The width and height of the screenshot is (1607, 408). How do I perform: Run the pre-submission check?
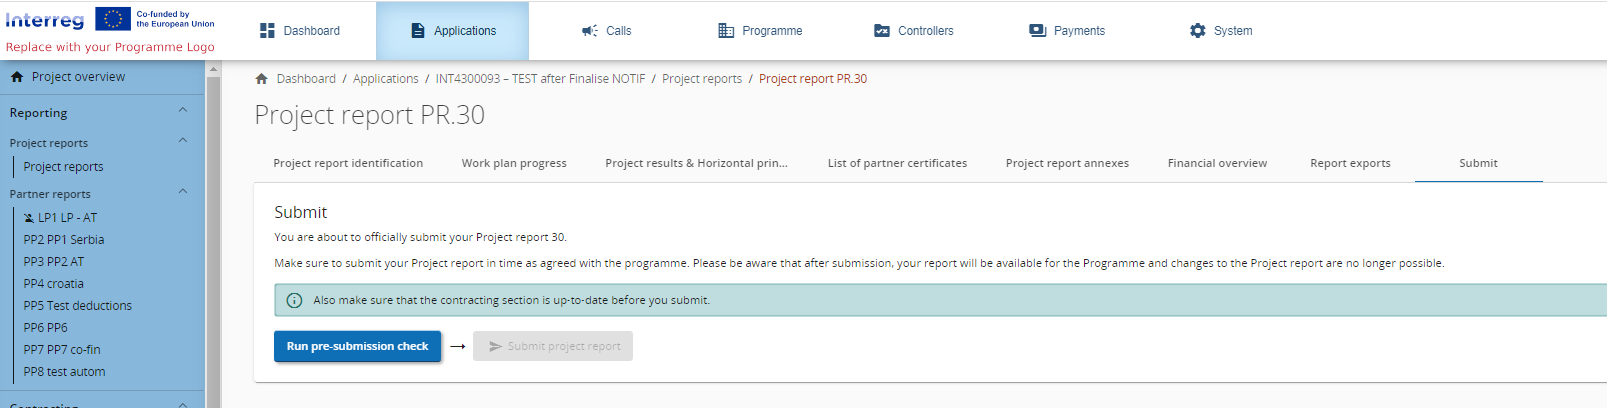coord(357,346)
